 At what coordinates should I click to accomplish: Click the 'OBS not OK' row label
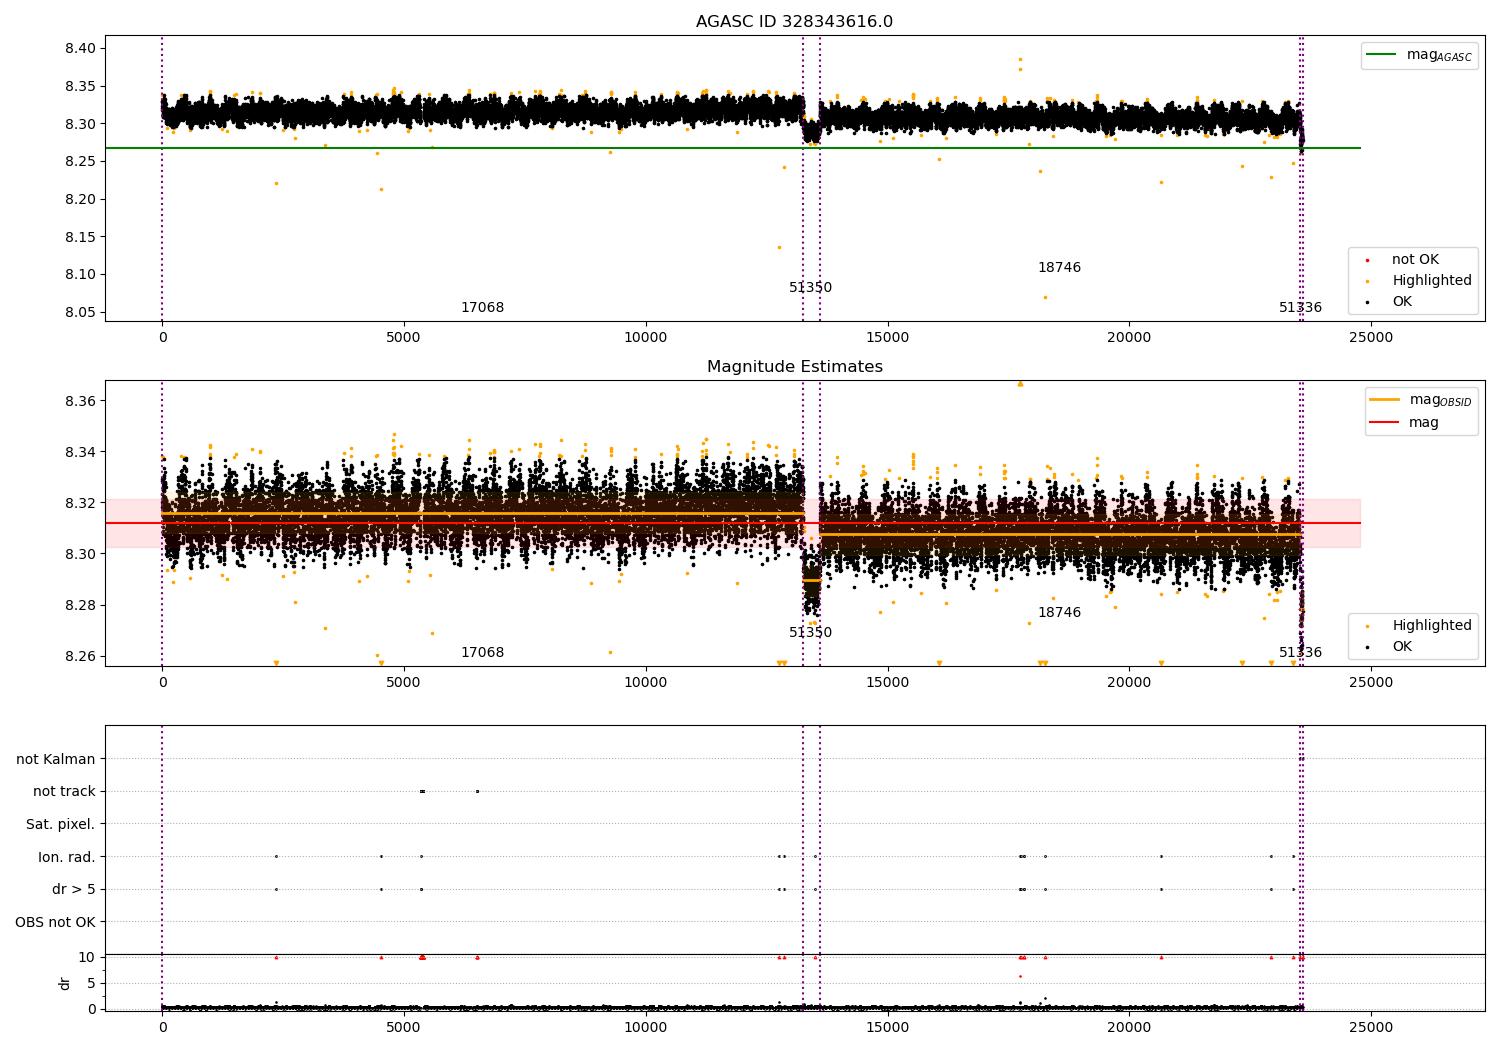tap(56, 922)
